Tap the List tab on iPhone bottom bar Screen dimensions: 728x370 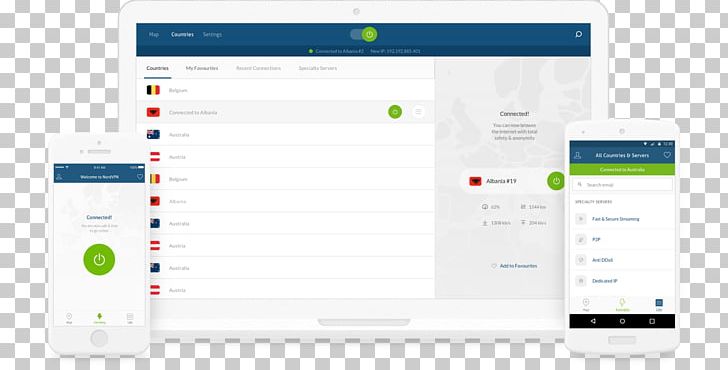(x=130, y=318)
